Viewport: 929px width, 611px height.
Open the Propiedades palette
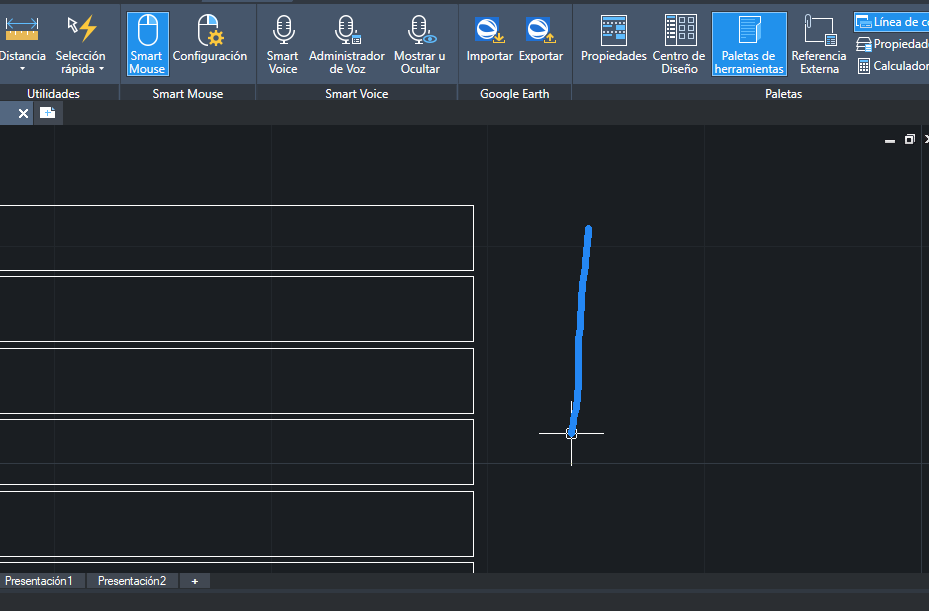pos(614,39)
